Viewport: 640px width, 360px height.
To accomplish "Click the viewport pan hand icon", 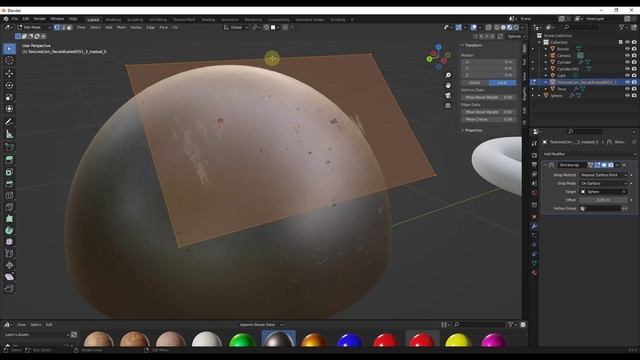I will coord(448,85).
